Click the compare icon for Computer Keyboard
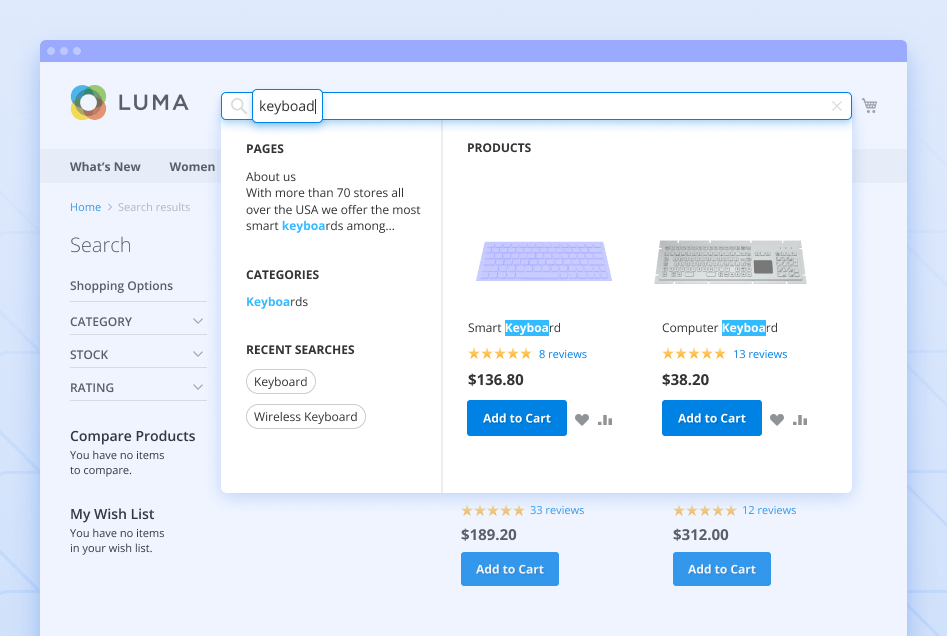This screenshot has height=636, width=947. pyautogui.click(x=799, y=420)
